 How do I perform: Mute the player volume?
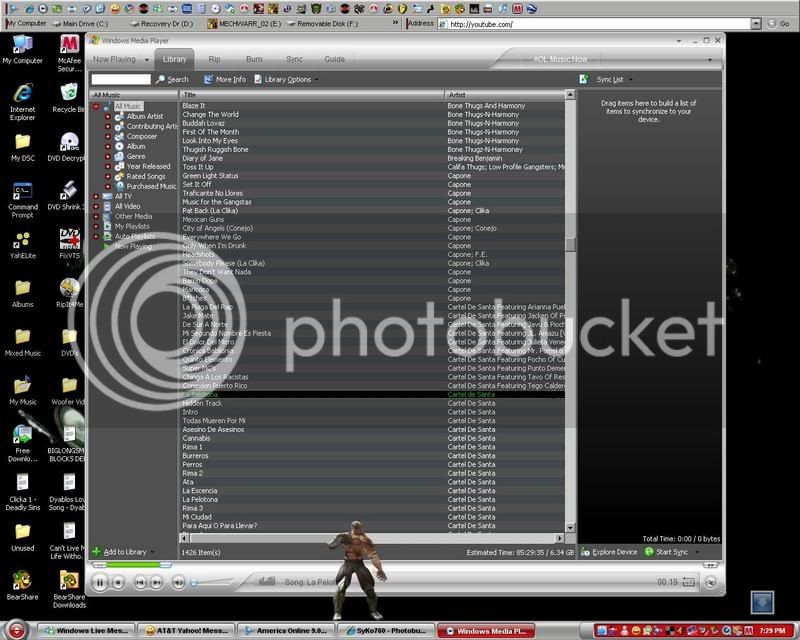(179, 582)
